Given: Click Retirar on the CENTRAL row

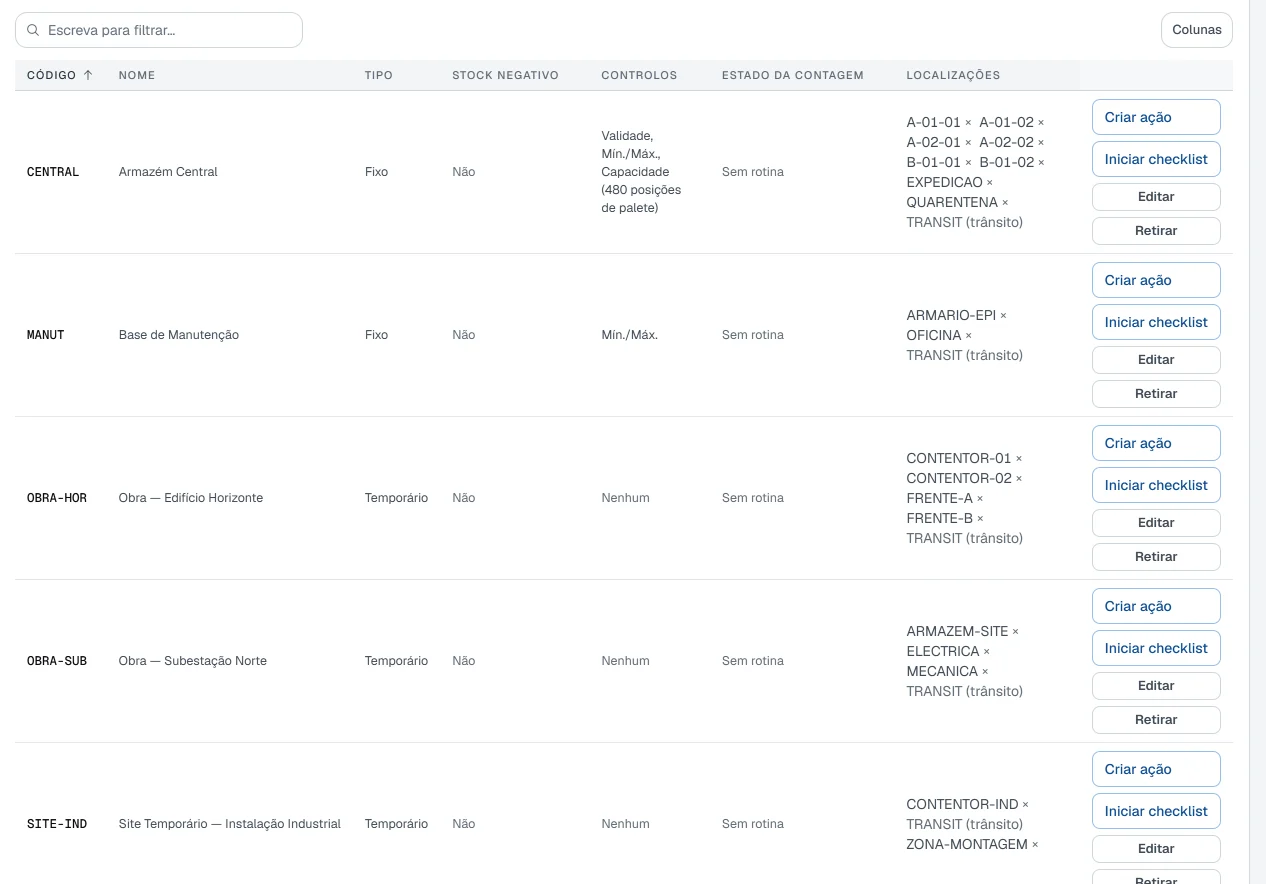Looking at the screenshot, I should (x=1156, y=231).
